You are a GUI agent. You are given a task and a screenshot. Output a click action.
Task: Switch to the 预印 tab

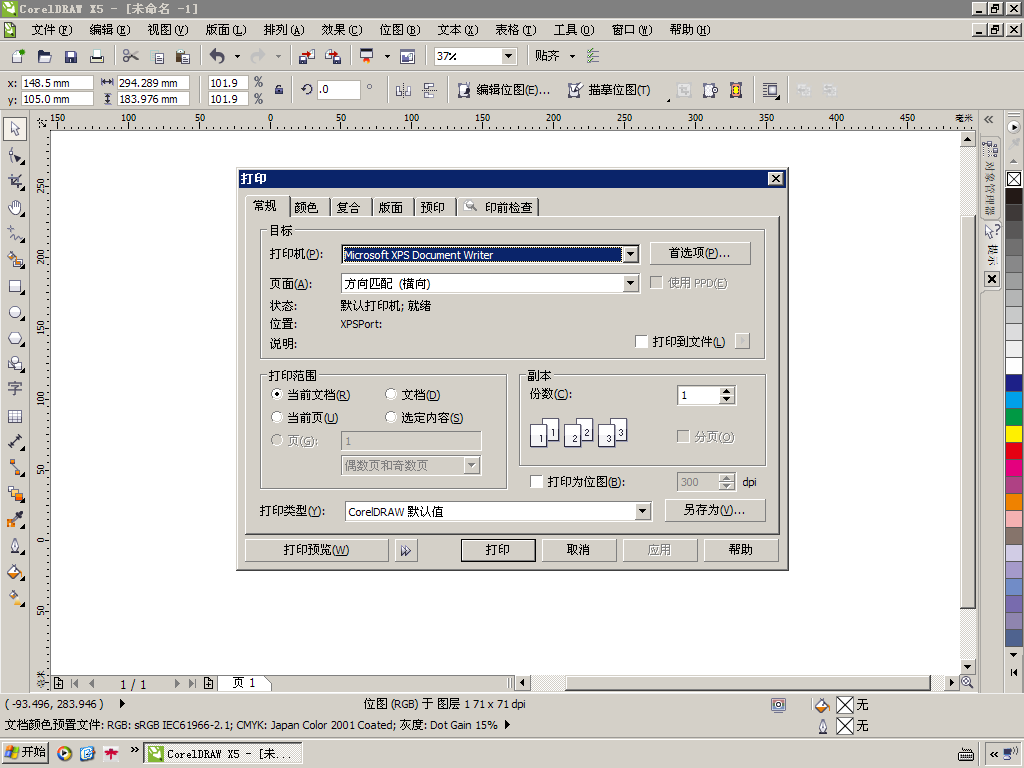point(432,208)
